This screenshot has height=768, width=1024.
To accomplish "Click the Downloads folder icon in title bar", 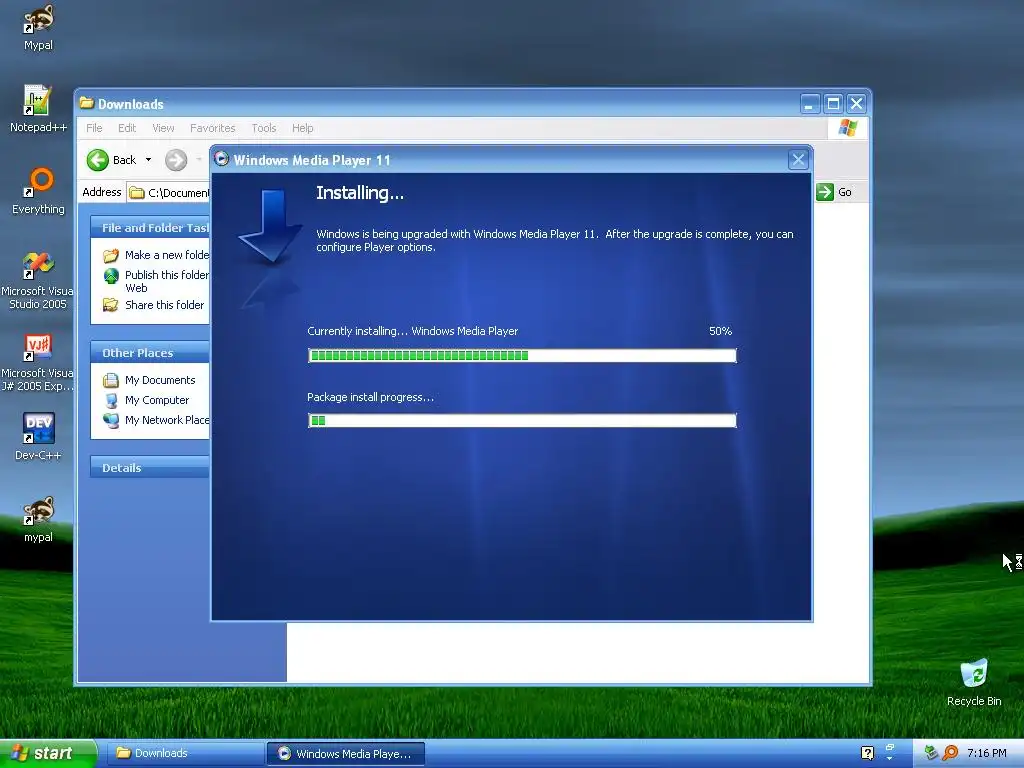I will point(86,103).
